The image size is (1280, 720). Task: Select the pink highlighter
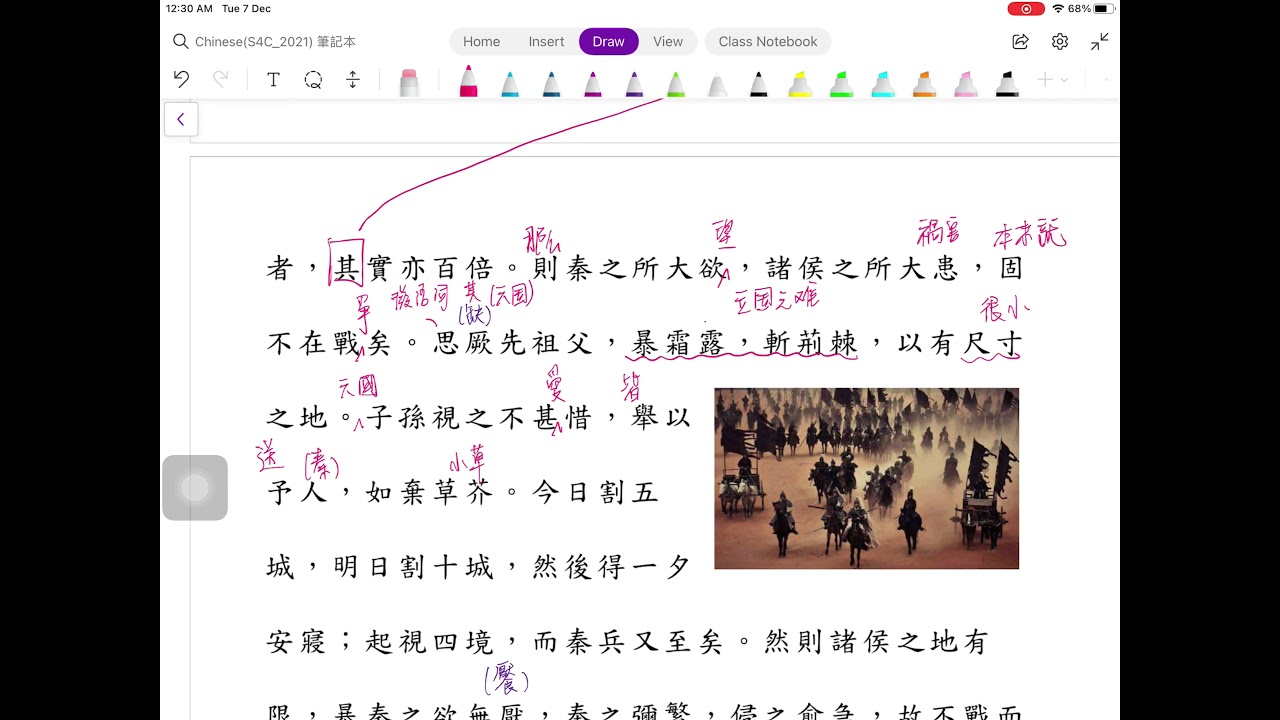pyautogui.click(x=966, y=84)
